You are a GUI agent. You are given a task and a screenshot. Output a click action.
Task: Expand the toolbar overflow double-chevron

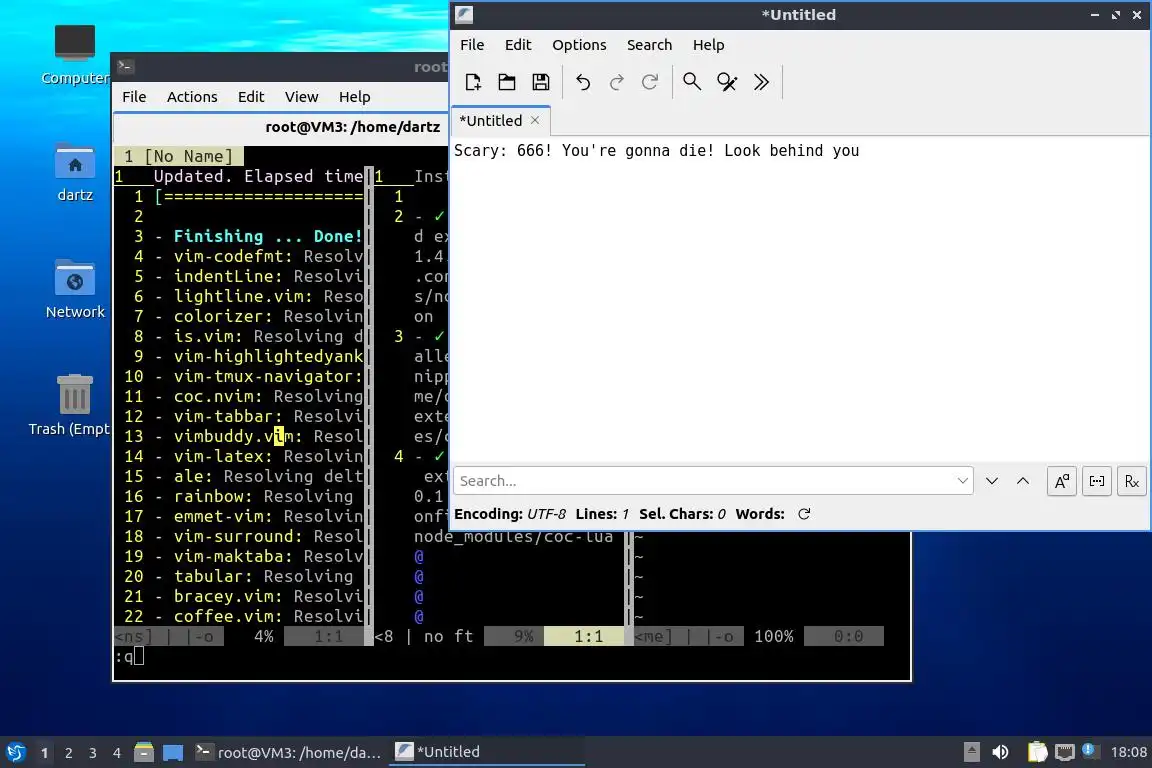coord(761,82)
